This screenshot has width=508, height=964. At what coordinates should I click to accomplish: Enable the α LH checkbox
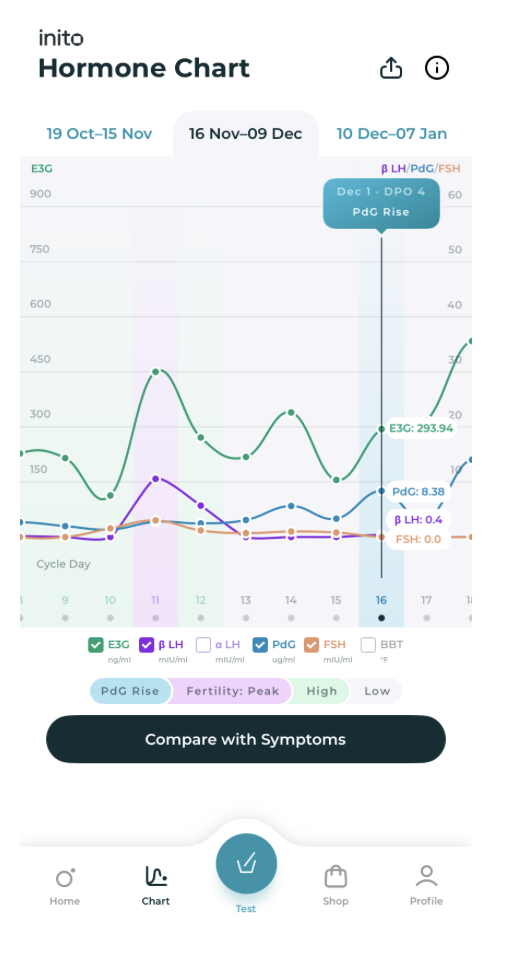click(204, 645)
